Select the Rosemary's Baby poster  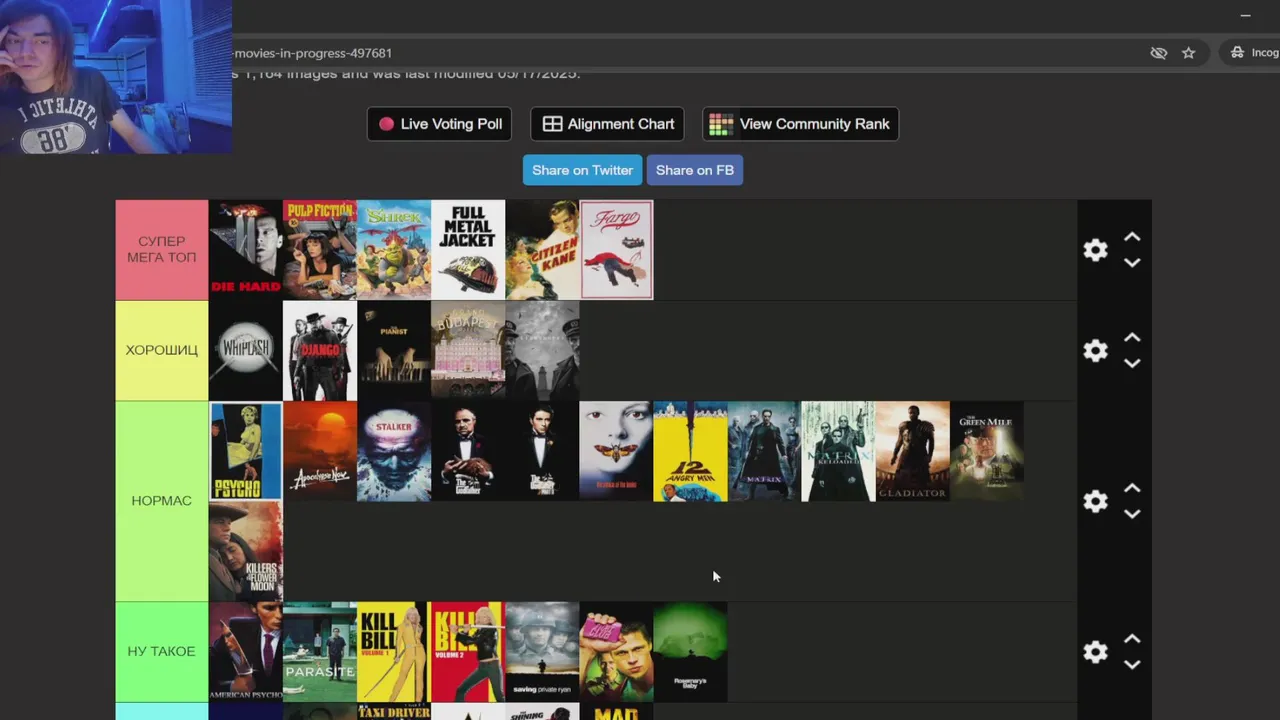click(x=690, y=652)
